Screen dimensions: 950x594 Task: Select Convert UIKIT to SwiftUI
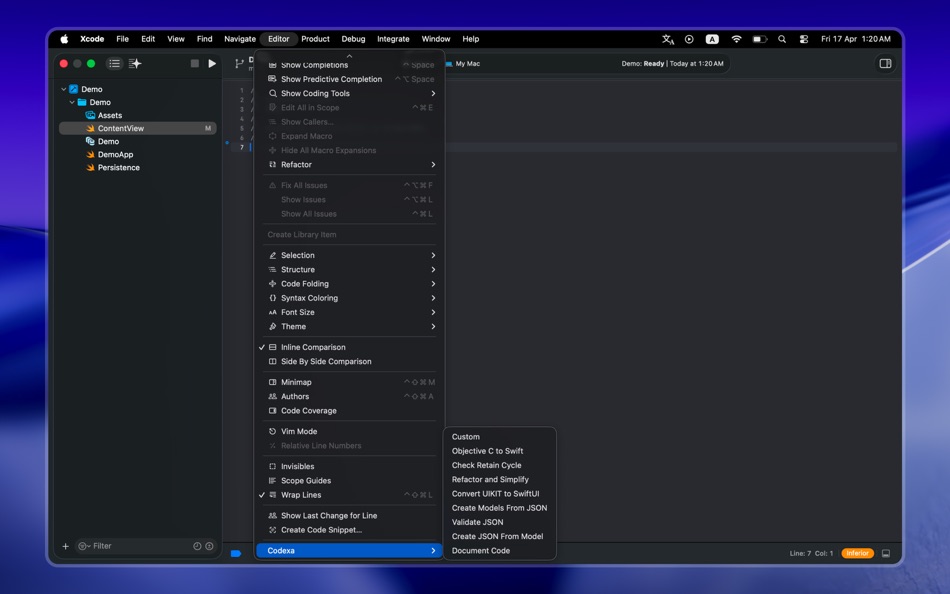500,494
